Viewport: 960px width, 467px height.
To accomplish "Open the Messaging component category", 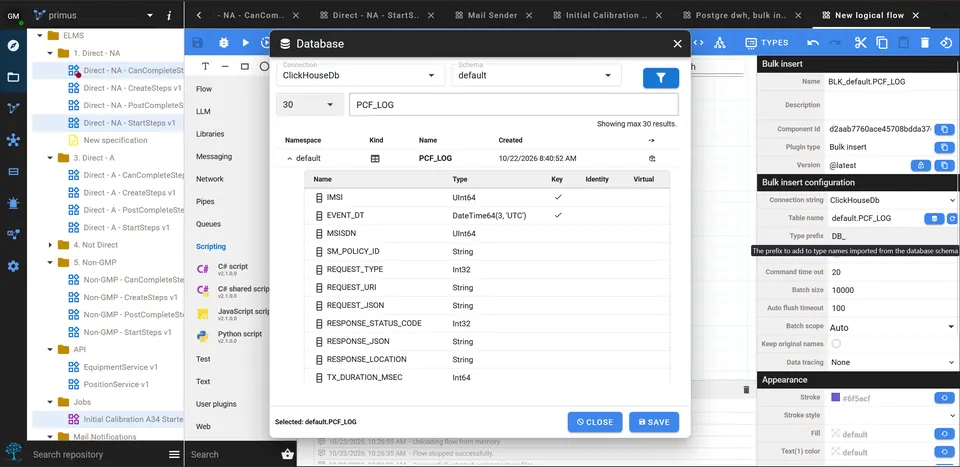I will coord(214,157).
